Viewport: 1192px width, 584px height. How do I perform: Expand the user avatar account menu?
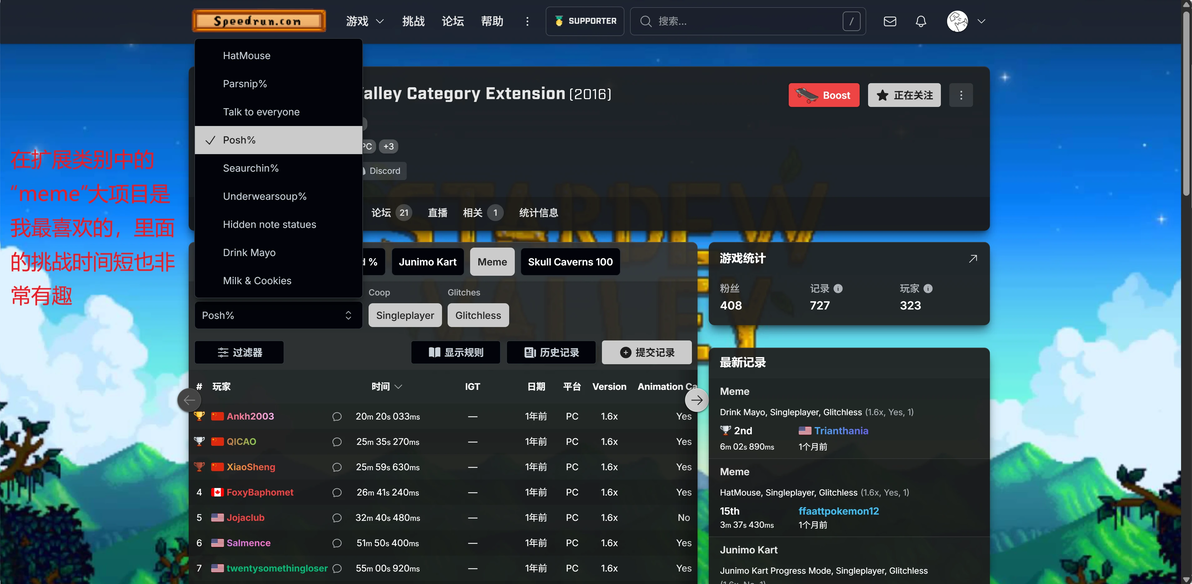pos(965,21)
